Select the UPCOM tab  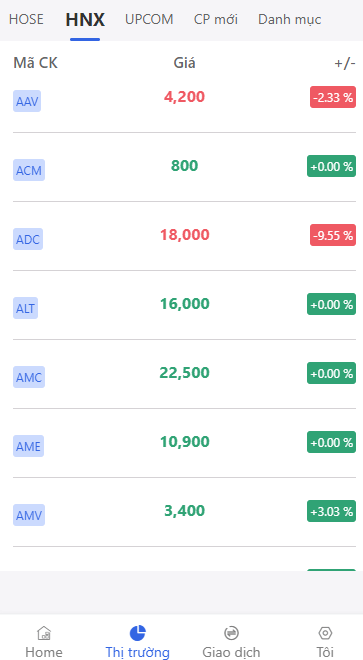pyautogui.click(x=149, y=19)
